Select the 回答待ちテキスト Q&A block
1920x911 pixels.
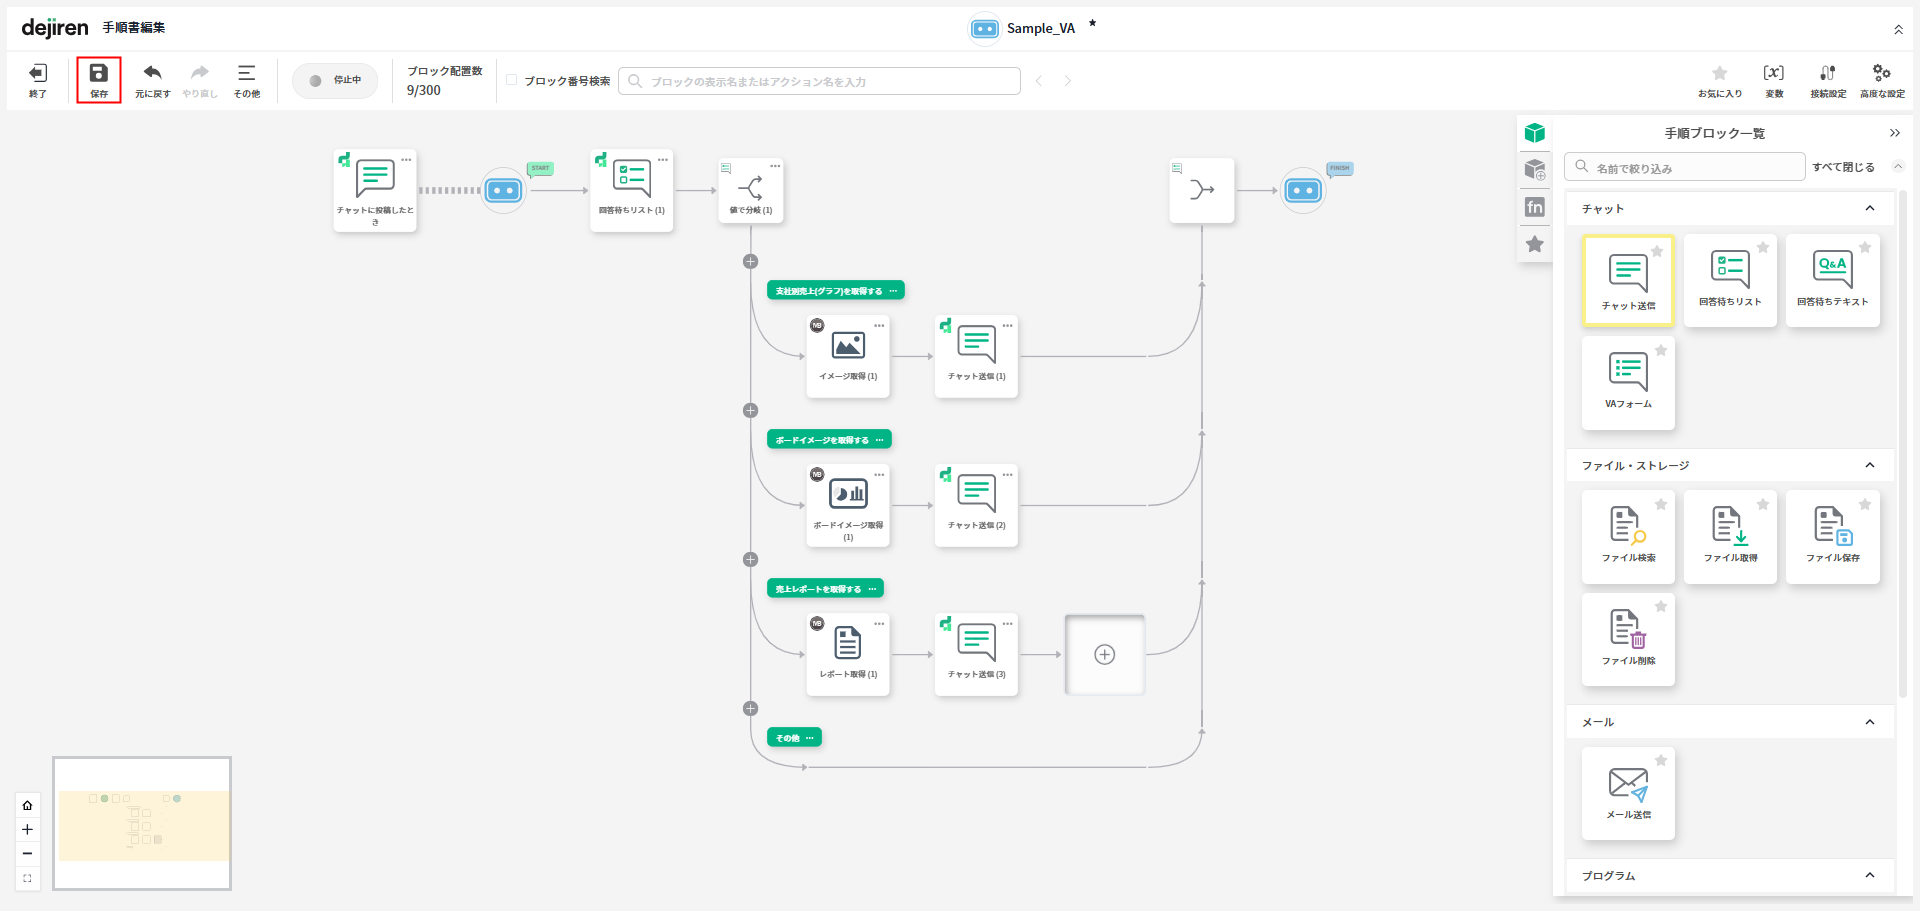pos(1832,279)
